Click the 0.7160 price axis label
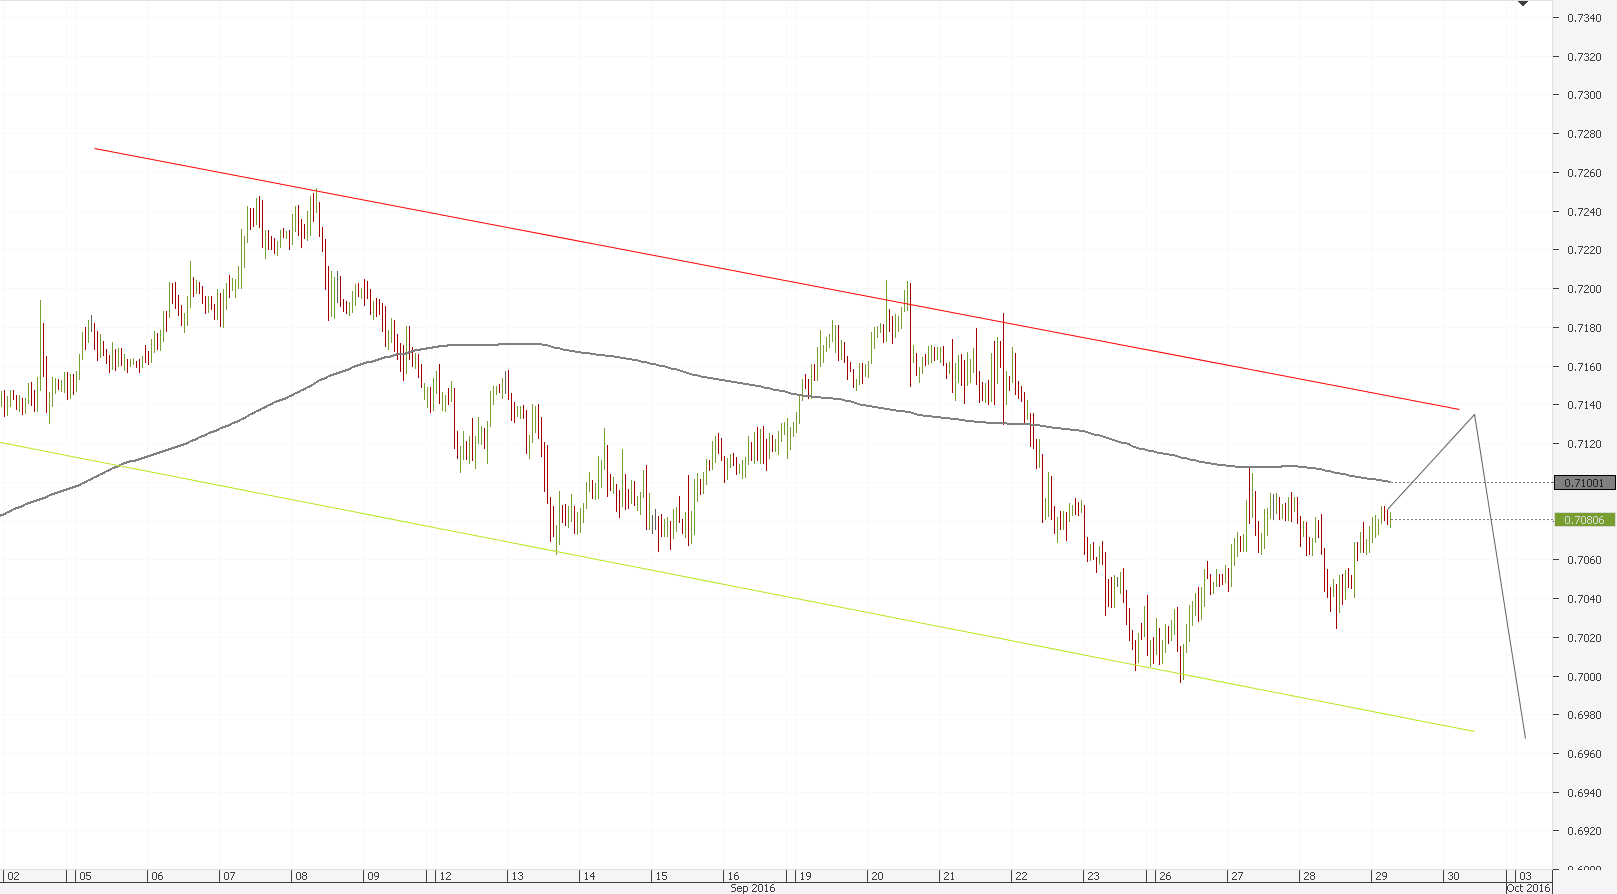This screenshot has height=894, width=1617. pyautogui.click(x=1584, y=367)
